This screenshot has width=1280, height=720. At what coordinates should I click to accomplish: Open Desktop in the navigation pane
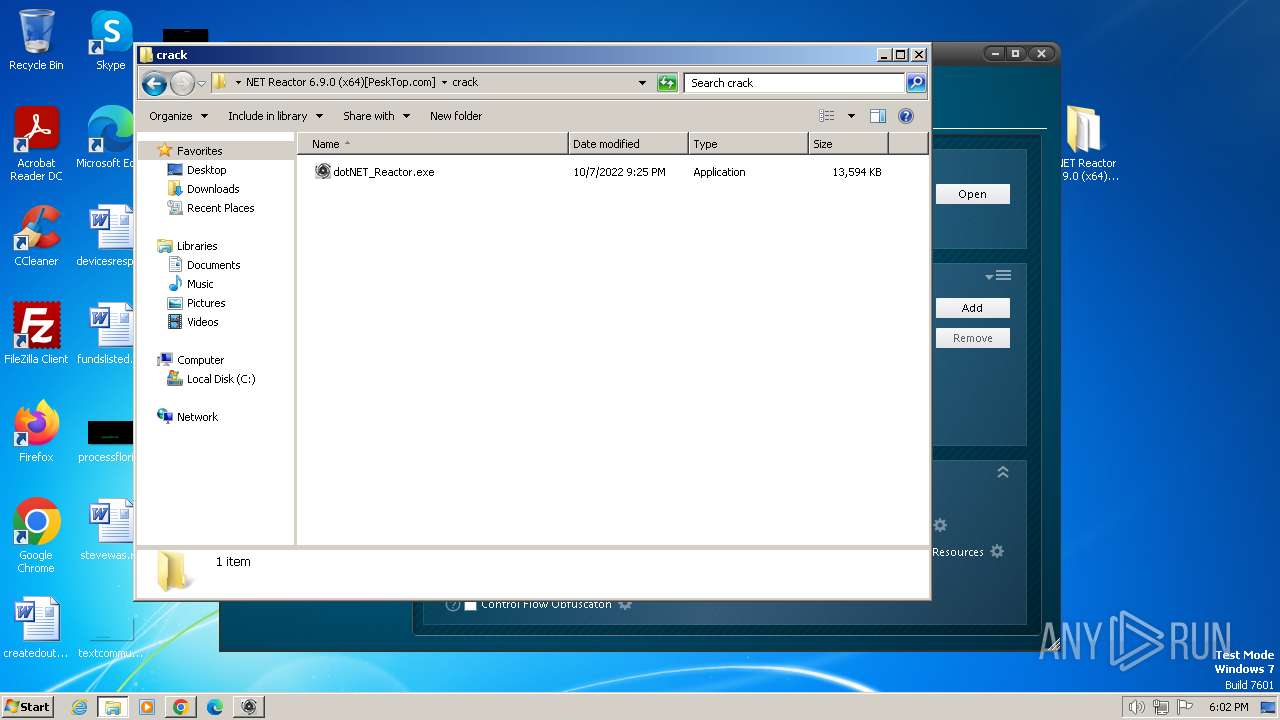pyautogui.click(x=206, y=170)
